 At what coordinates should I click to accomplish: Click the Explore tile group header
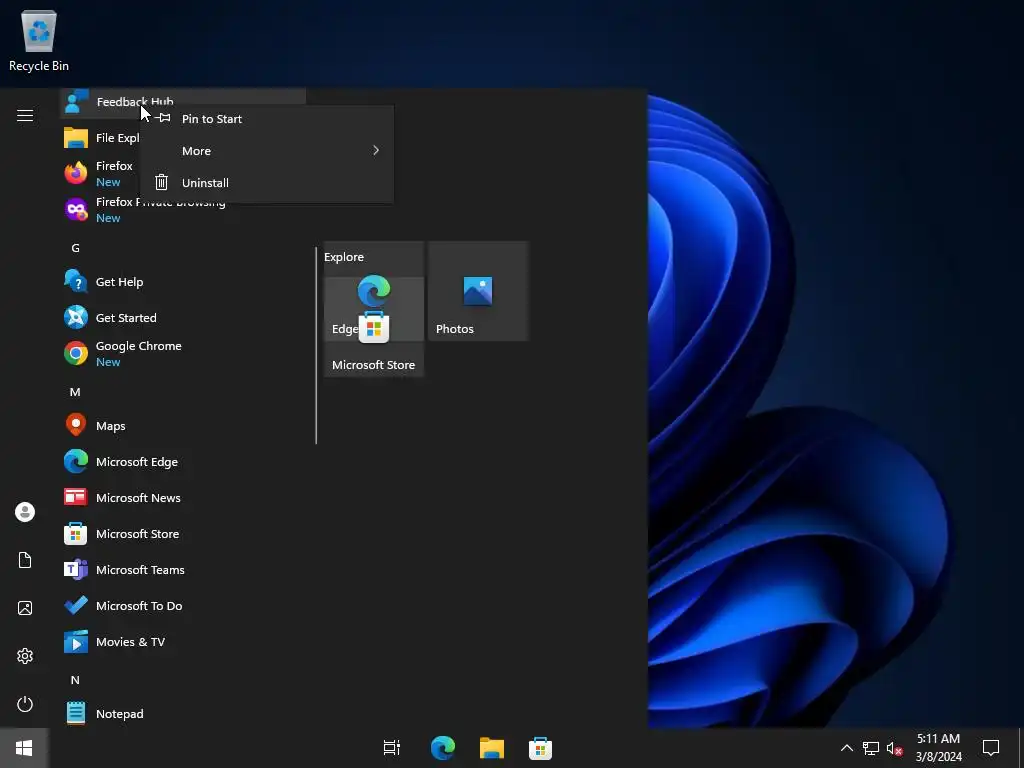pyautogui.click(x=344, y=257)
